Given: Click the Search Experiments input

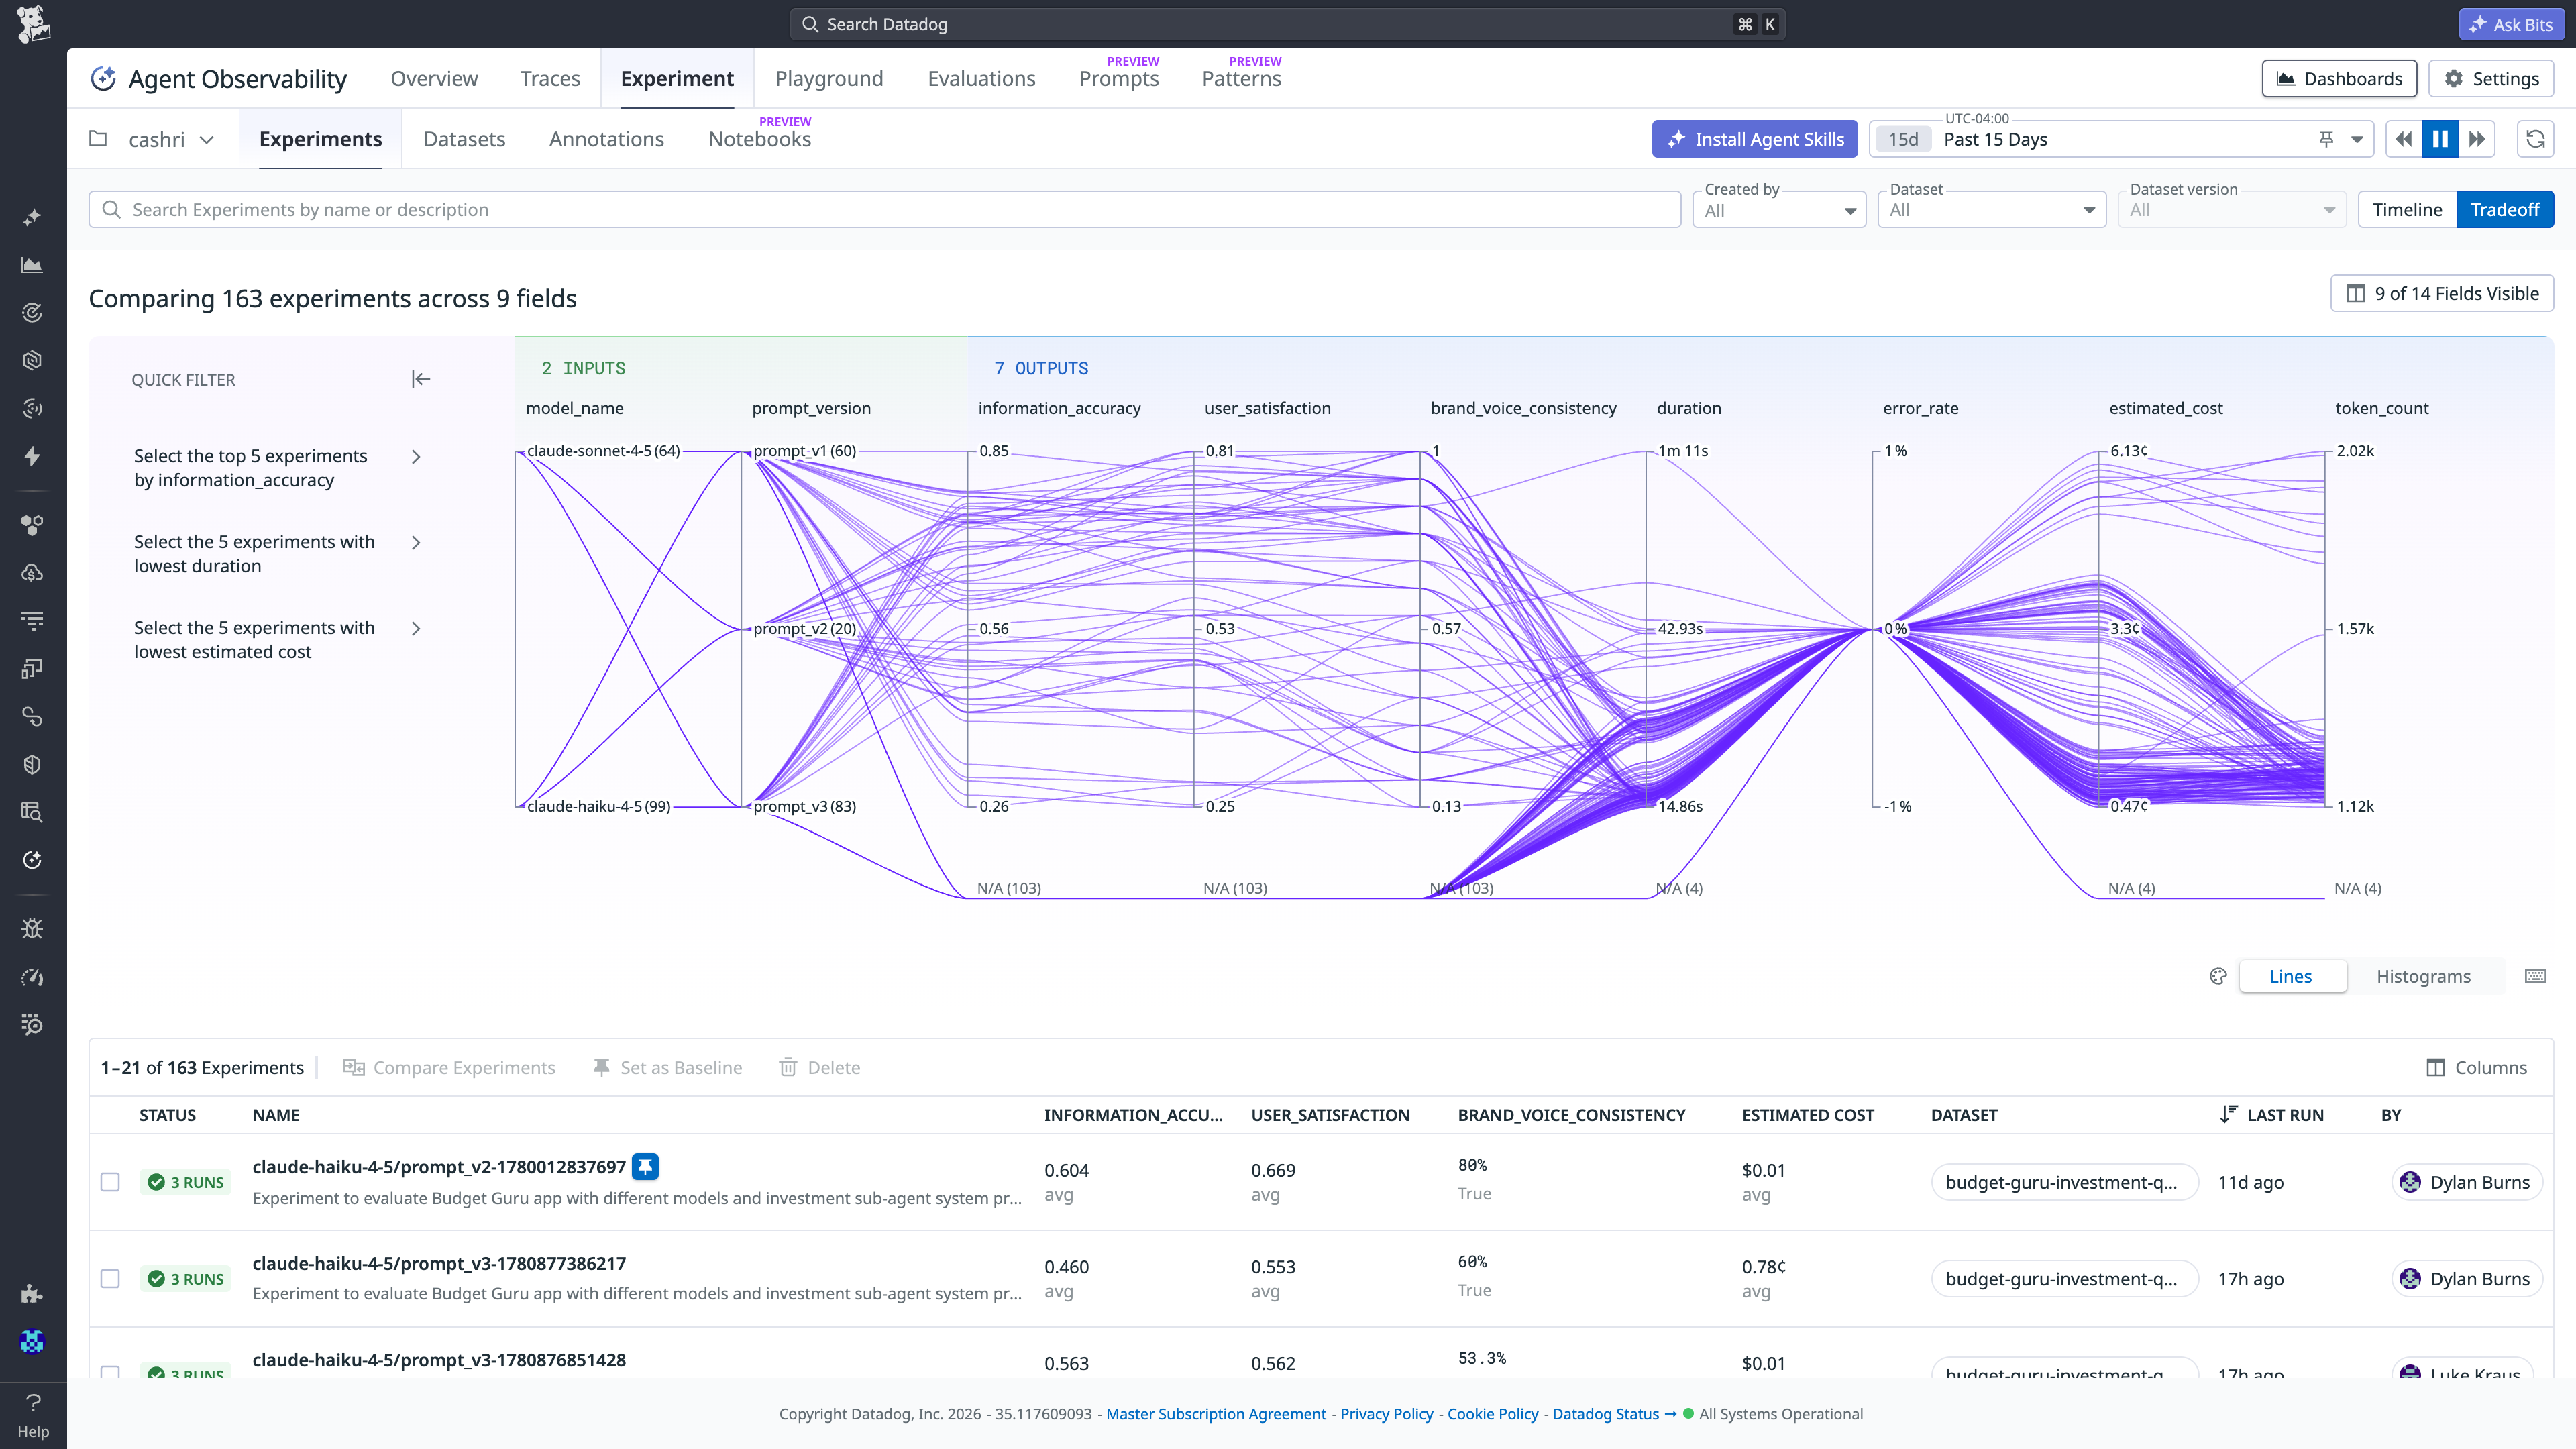Looking at the screenshot, I should [884, 209].
